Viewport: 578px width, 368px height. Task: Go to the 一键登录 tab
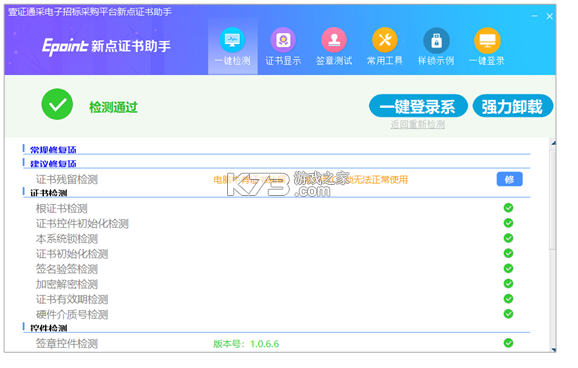tap(487, 47)
